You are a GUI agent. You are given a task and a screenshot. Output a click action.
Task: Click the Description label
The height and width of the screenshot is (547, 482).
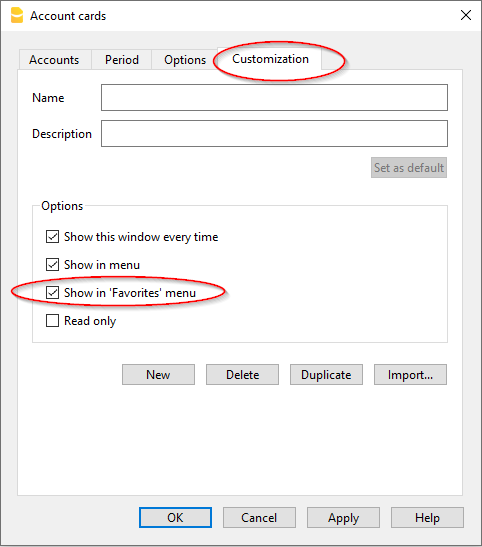tap(62, 134)
